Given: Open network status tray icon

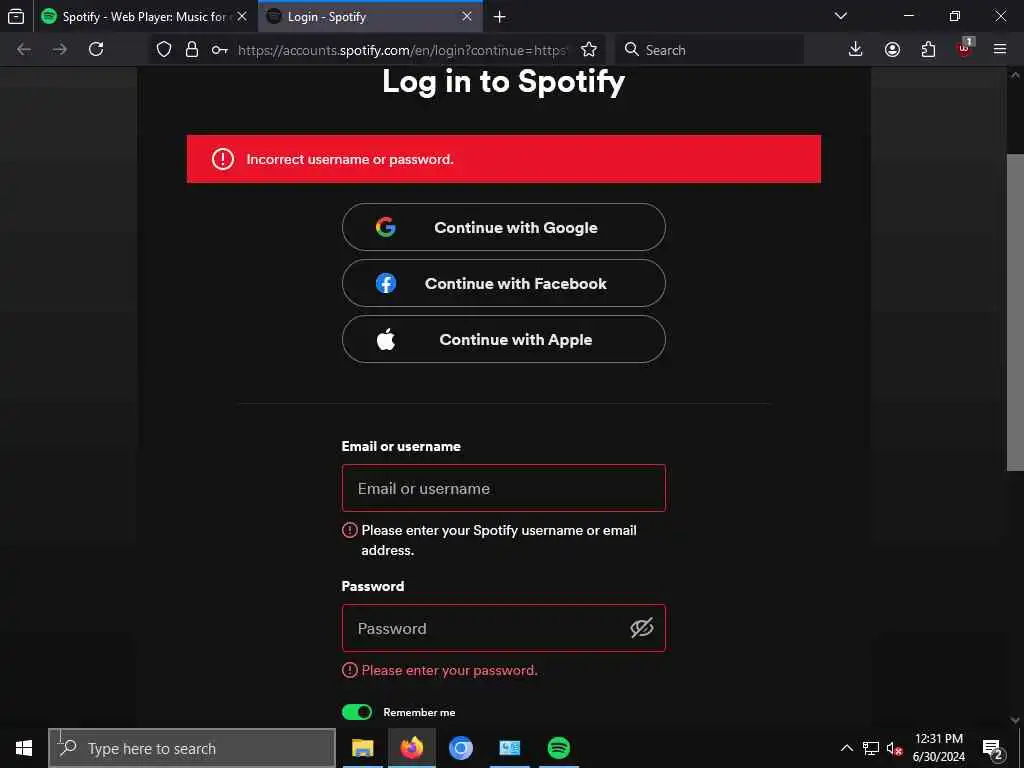Looking at the screenshot, I should coord(871,748).
